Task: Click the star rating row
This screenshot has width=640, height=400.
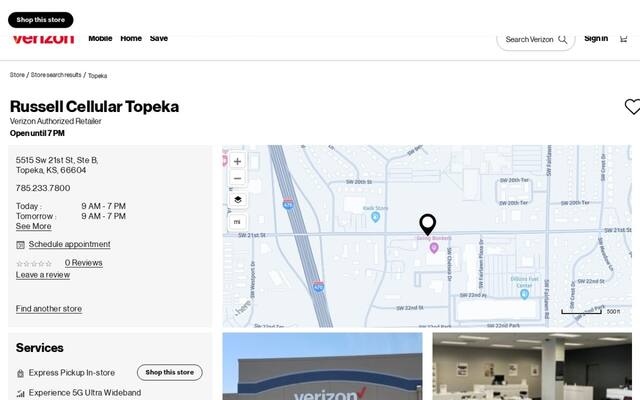Action: (x=34, y=264)
